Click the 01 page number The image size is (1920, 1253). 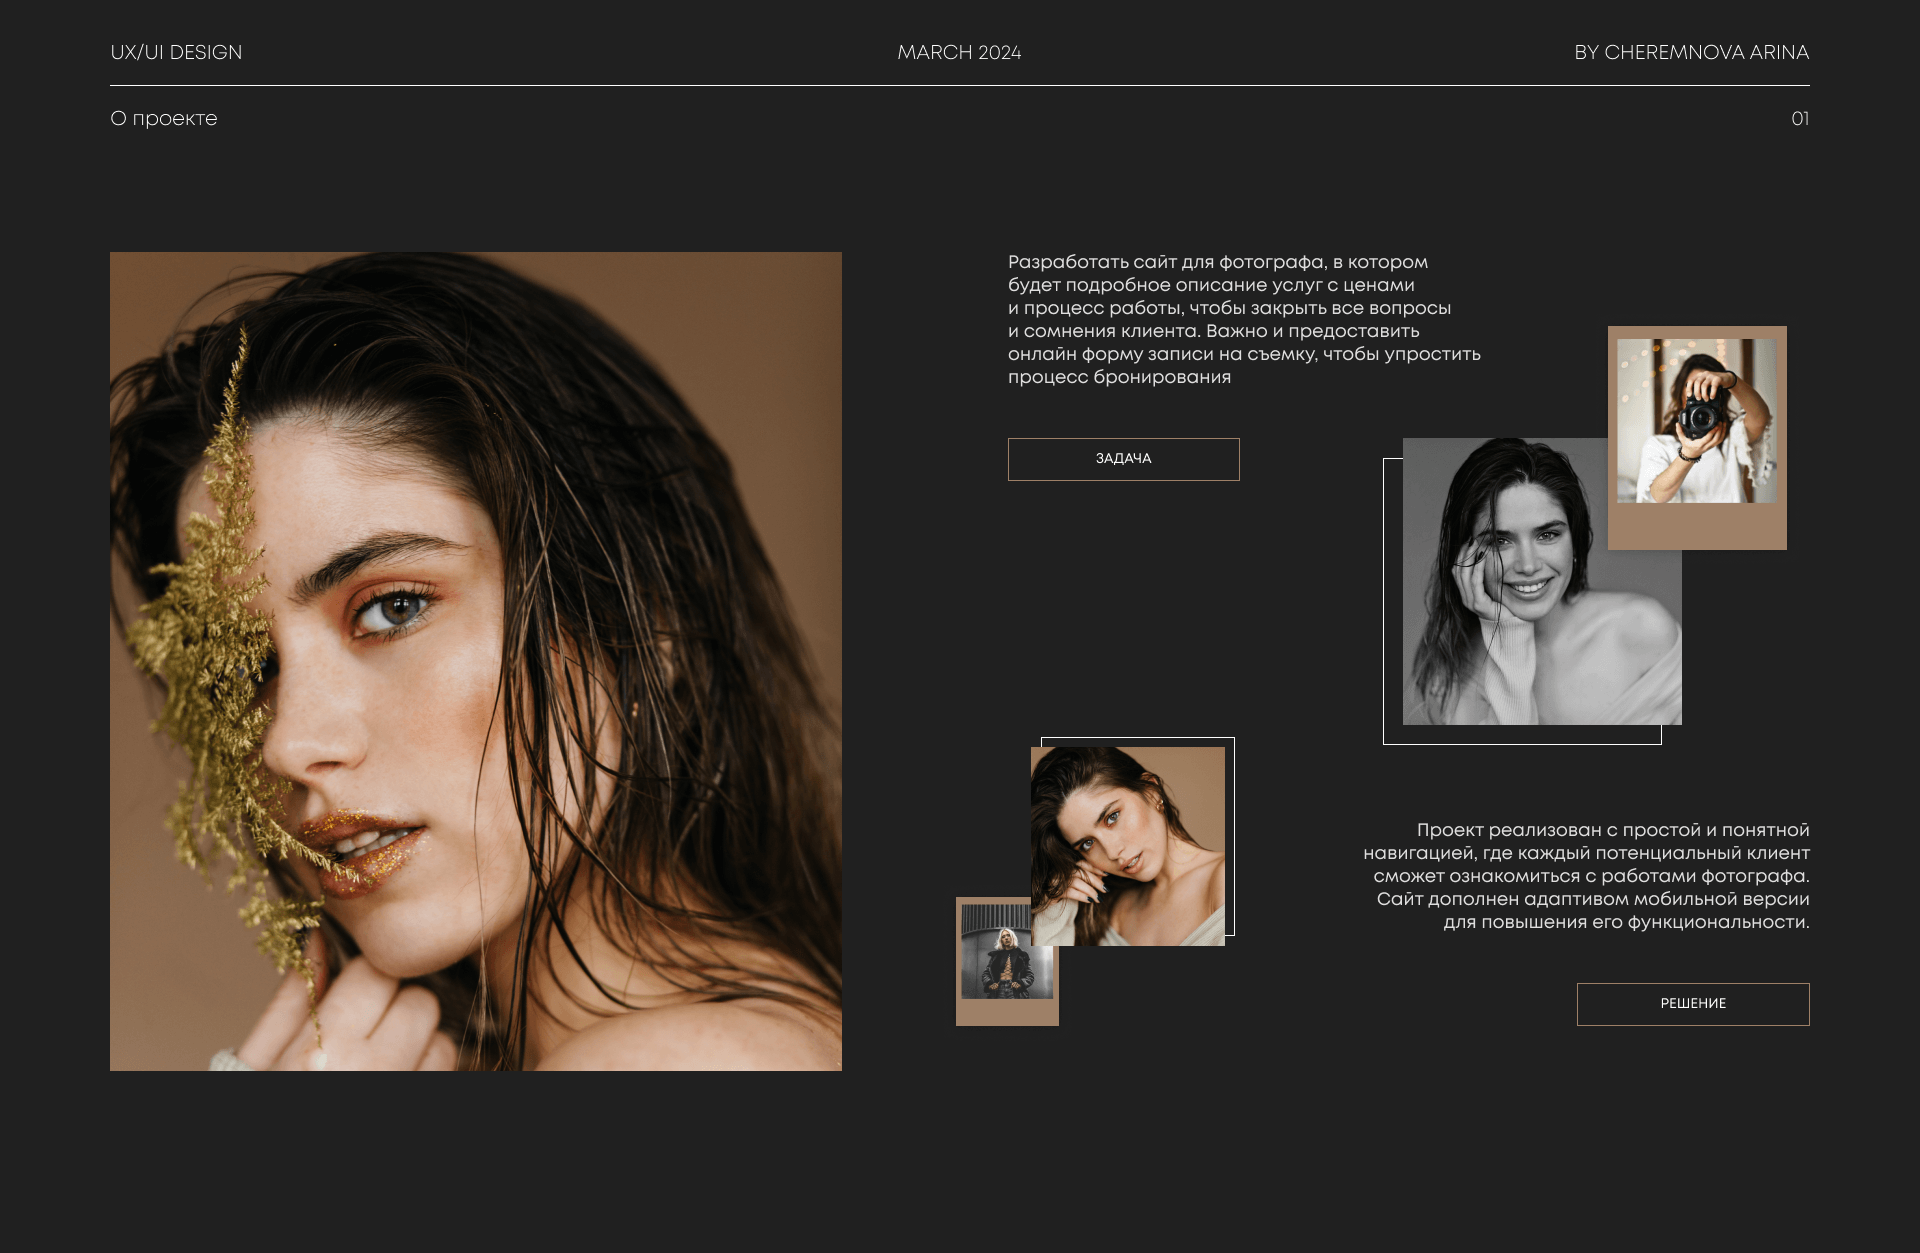click(1799, 119)
